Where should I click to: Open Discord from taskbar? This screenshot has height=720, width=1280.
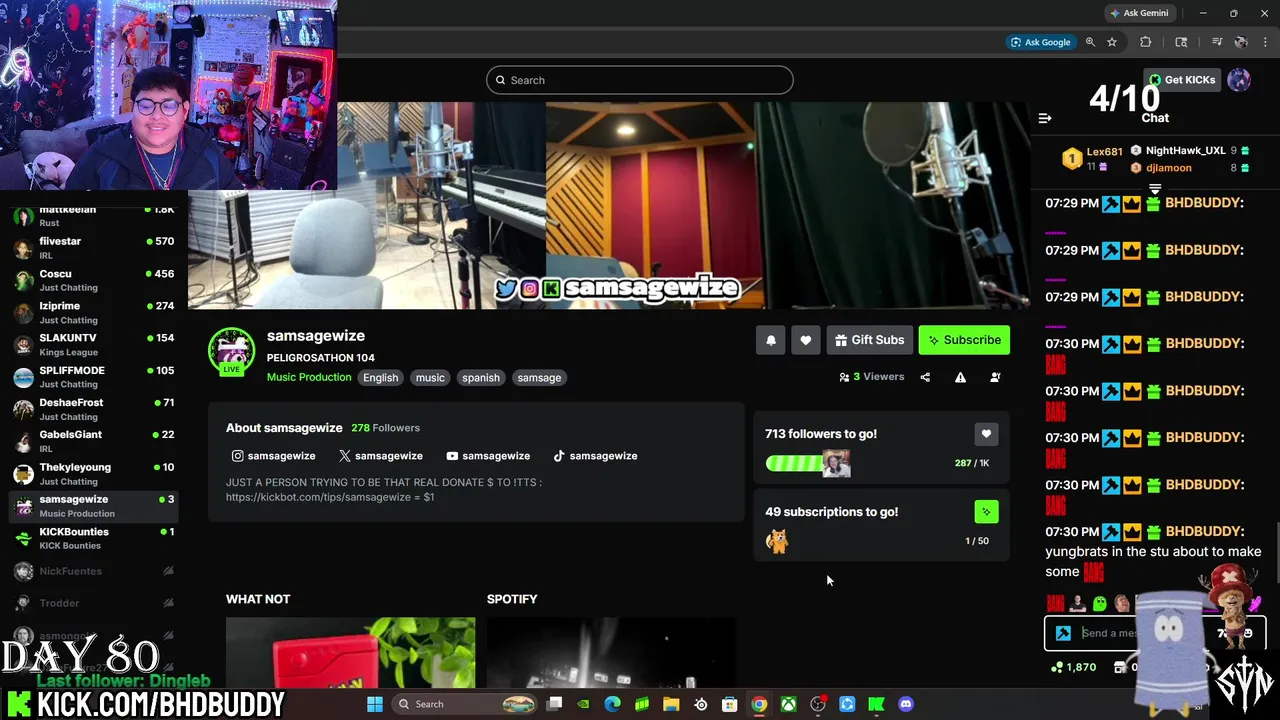[906, 704]
